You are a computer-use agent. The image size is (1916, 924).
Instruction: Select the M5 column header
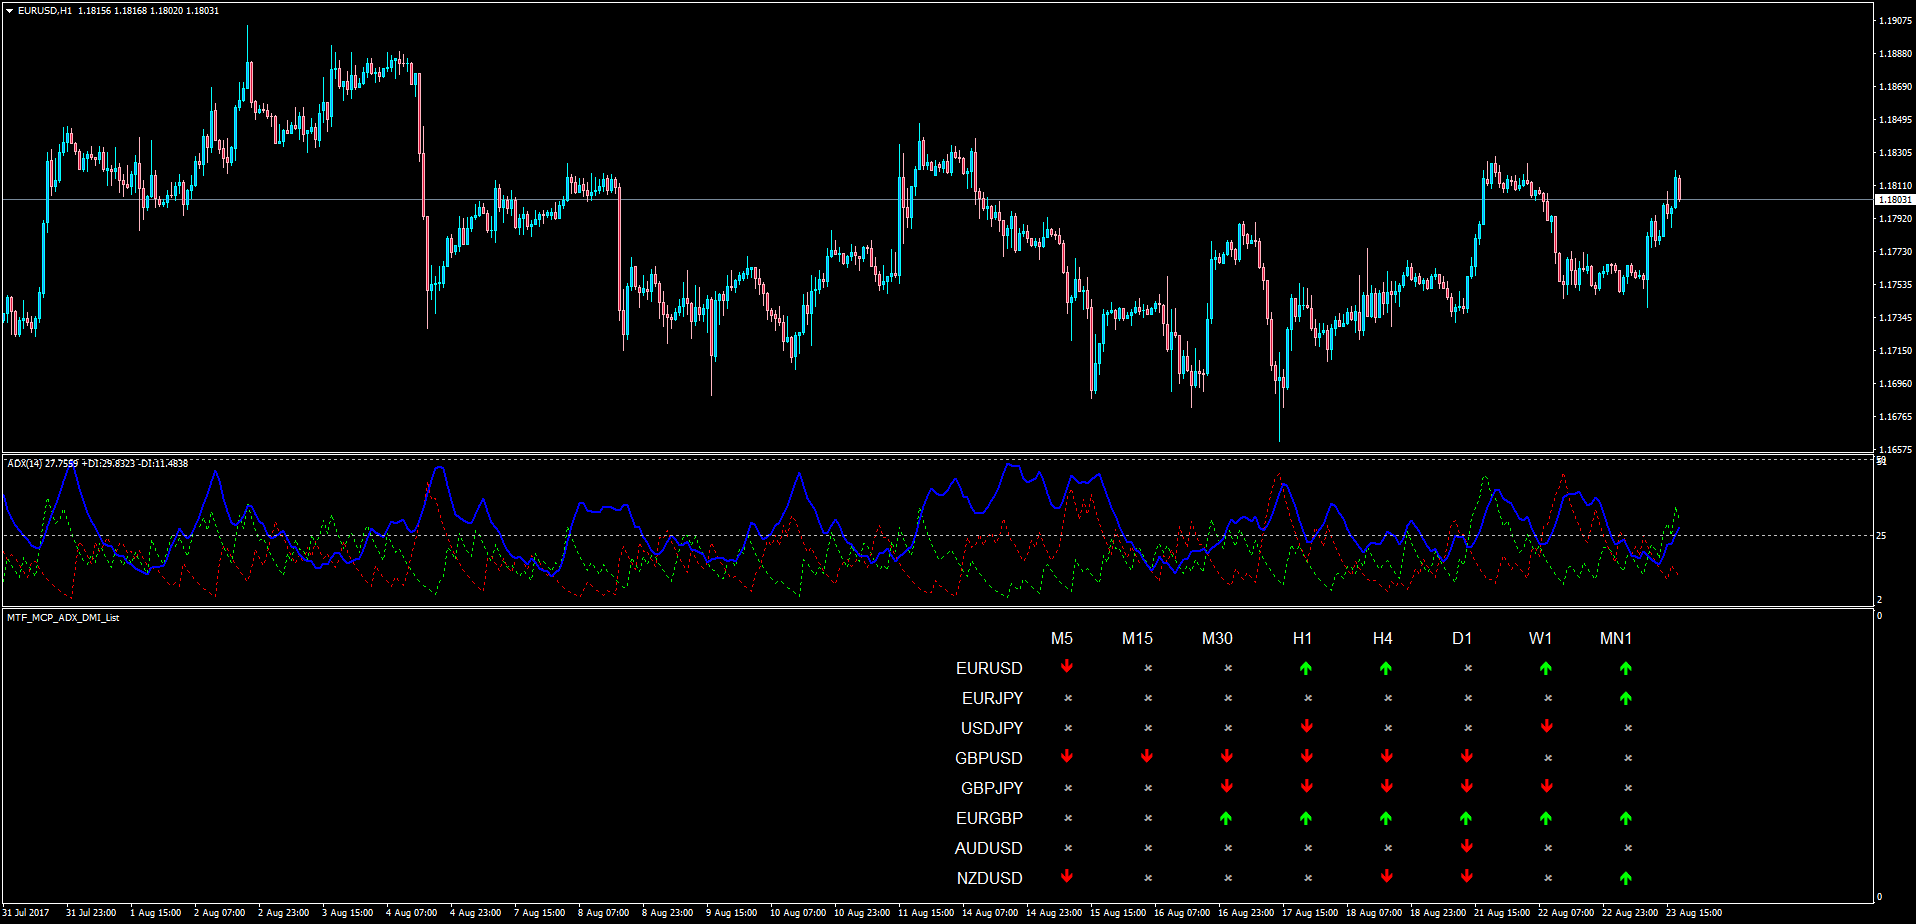[1062, 638]
